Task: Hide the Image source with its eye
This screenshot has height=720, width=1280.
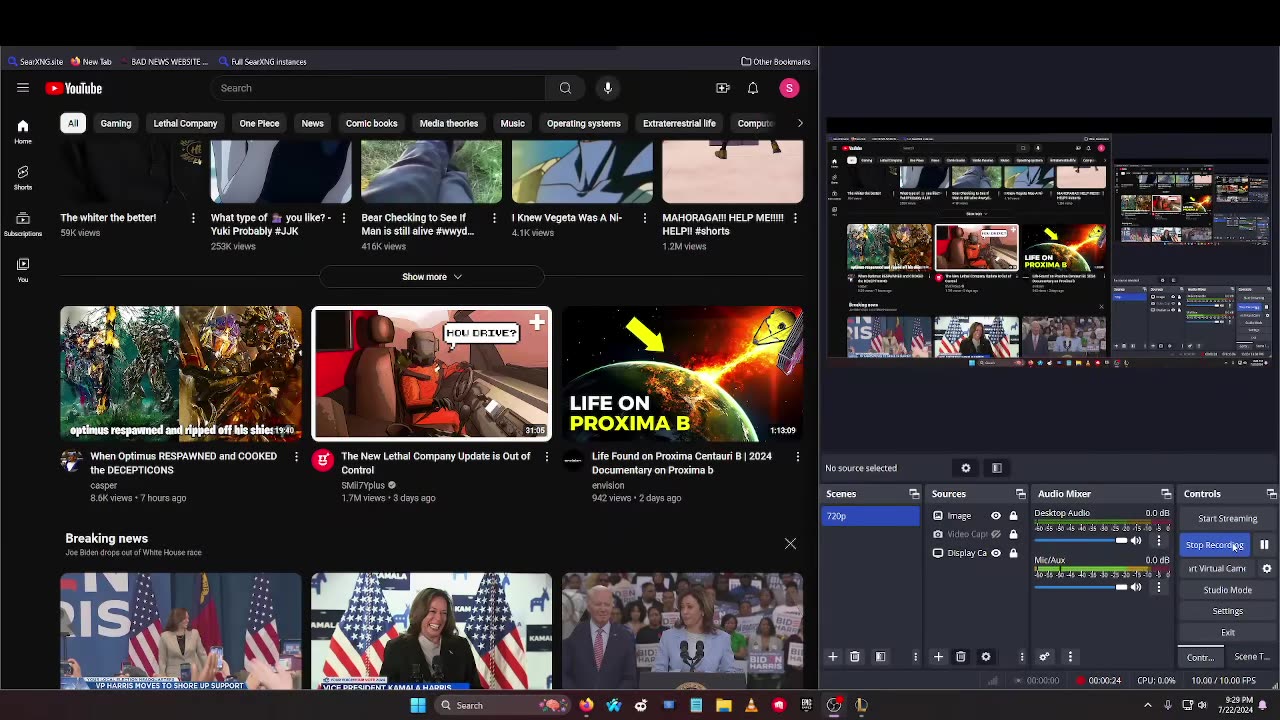Action: click(x=995, y=516)
